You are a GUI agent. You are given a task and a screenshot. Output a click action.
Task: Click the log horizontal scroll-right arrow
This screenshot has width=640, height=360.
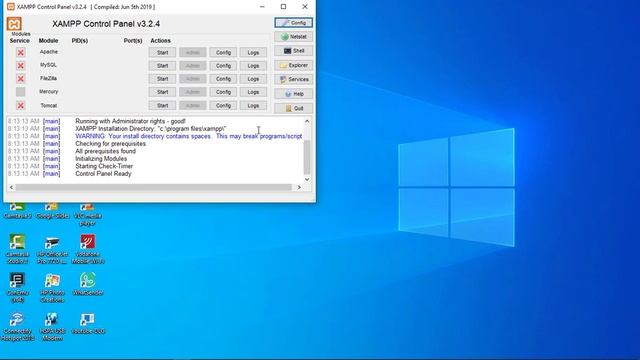pyautogui.click(x=299, y=187)
